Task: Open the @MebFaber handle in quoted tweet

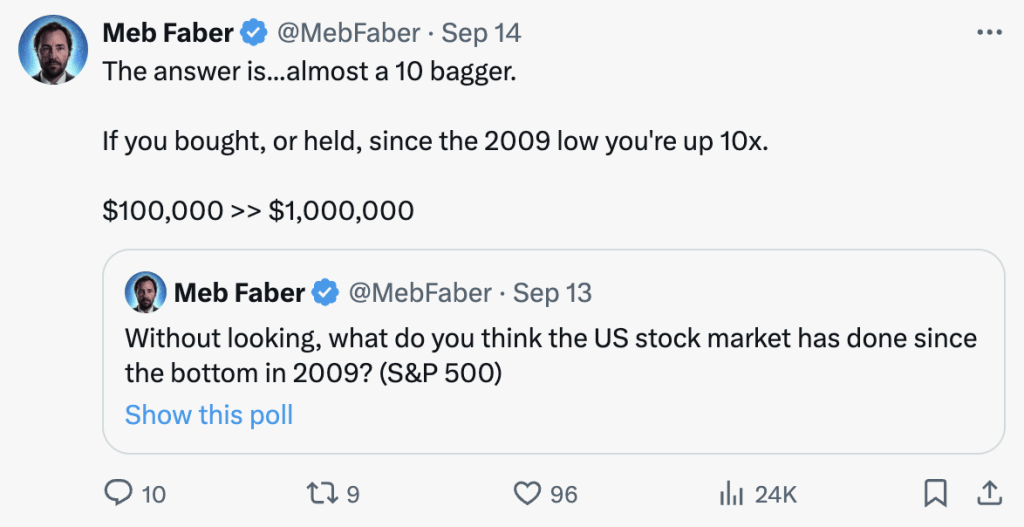Action: (420, 293)
